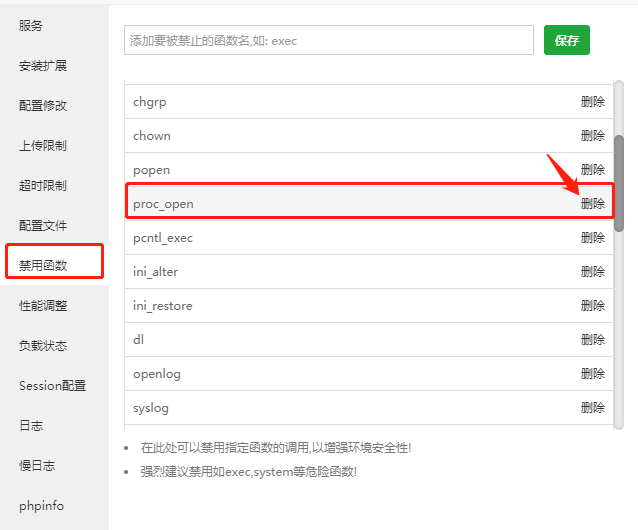Open the 服务 service tab
Screen dimensions: 638x530
[31, 25]
